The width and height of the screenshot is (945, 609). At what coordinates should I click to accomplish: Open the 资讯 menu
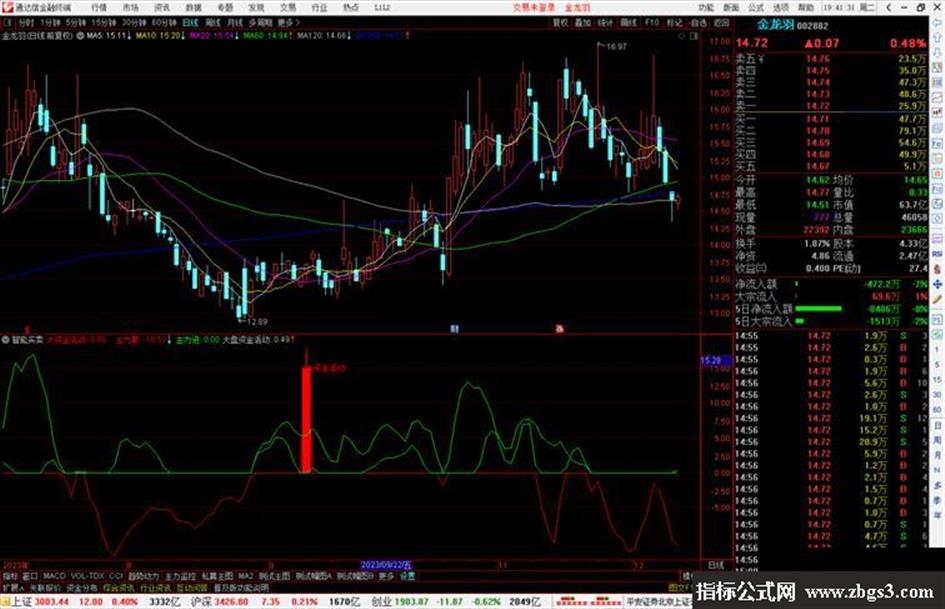click(x=162, y=7)
